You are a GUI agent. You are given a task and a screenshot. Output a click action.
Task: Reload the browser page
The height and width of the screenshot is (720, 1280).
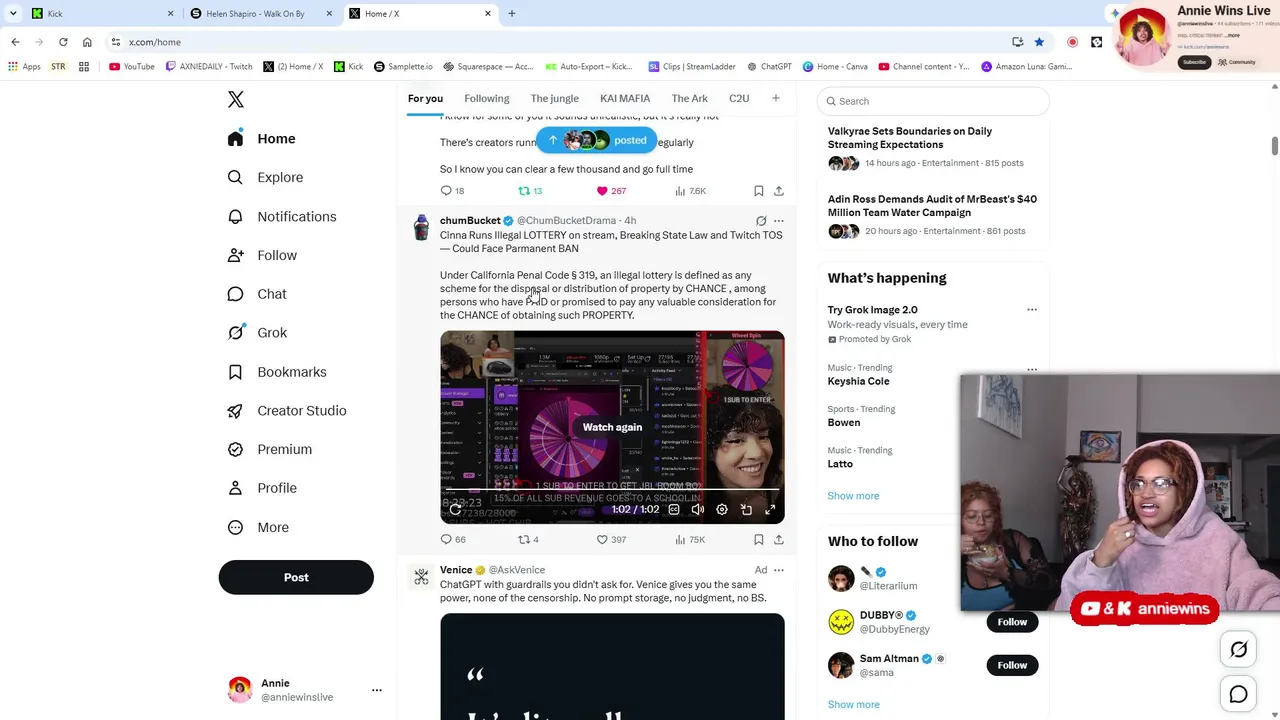pyautogui.click(x=63, y=42)
